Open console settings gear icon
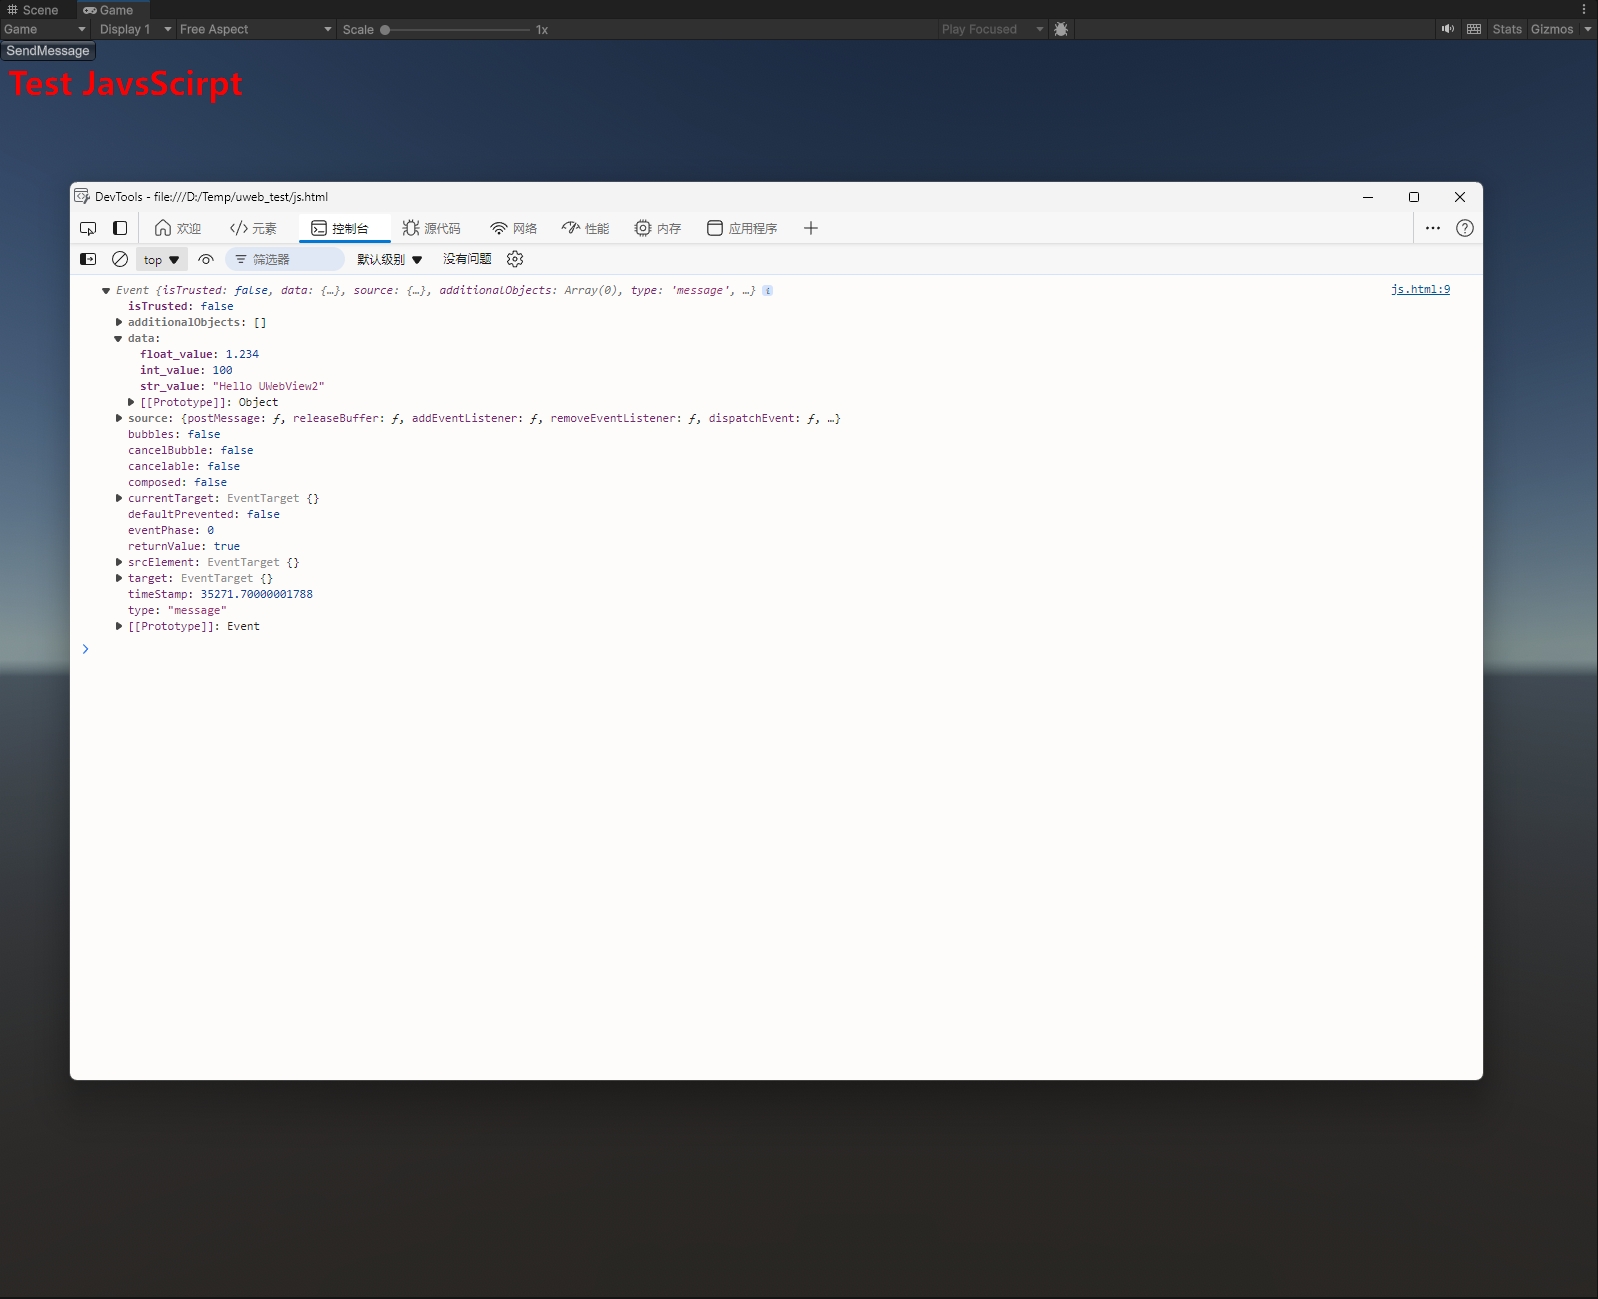 515,259
